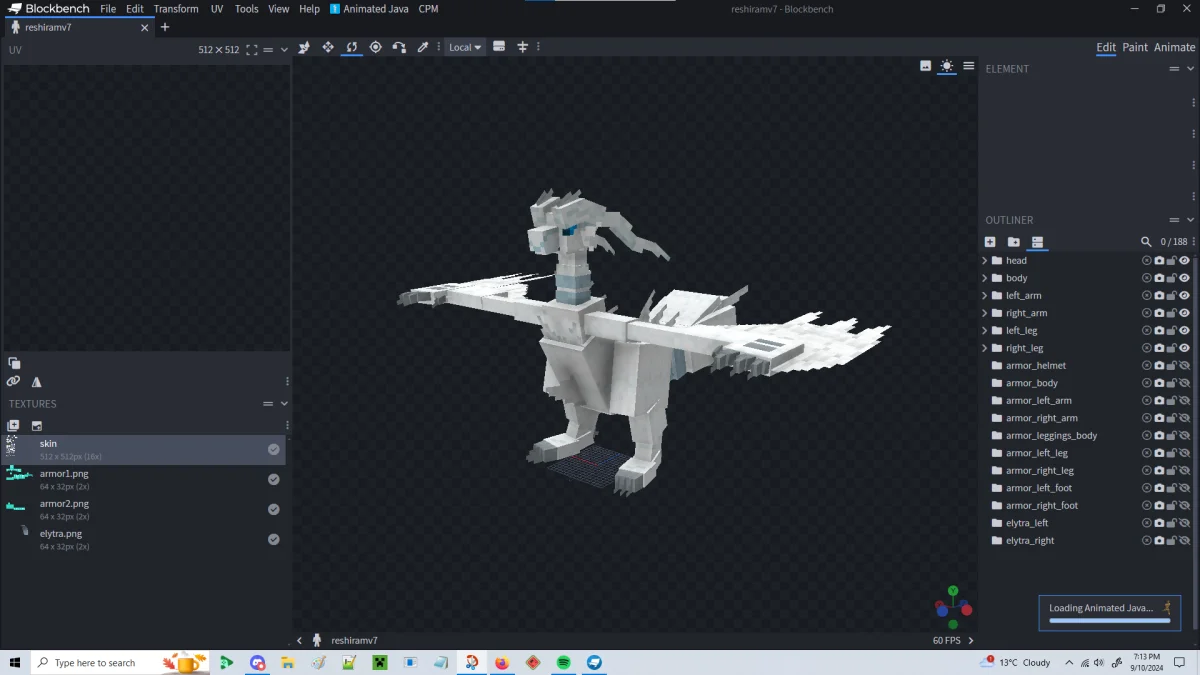1200x675 pixels.
Task: Expand the body group
Action: (984, 278)
